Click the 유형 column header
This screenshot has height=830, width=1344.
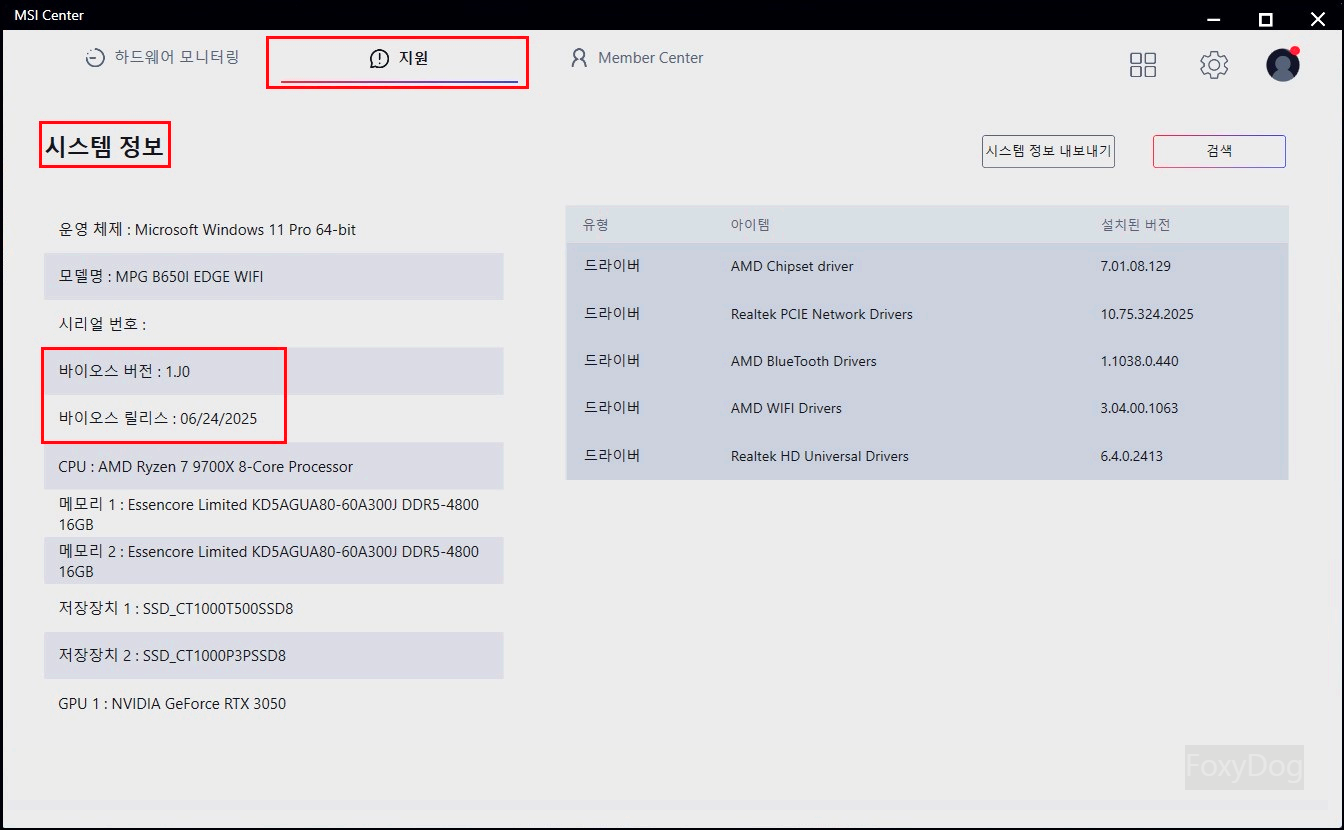point(596,225)
